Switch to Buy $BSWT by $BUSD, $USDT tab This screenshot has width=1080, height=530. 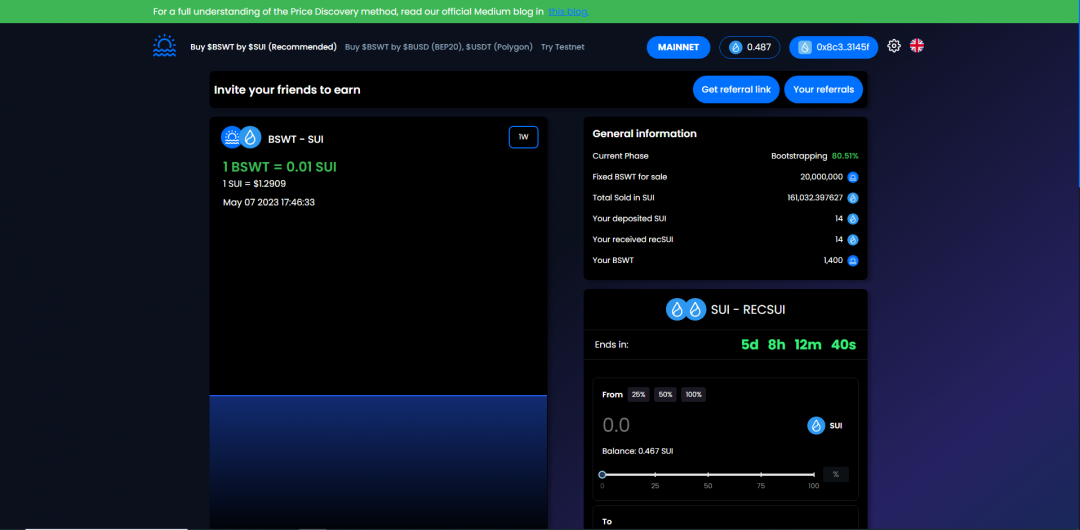(x=438, y=47)
